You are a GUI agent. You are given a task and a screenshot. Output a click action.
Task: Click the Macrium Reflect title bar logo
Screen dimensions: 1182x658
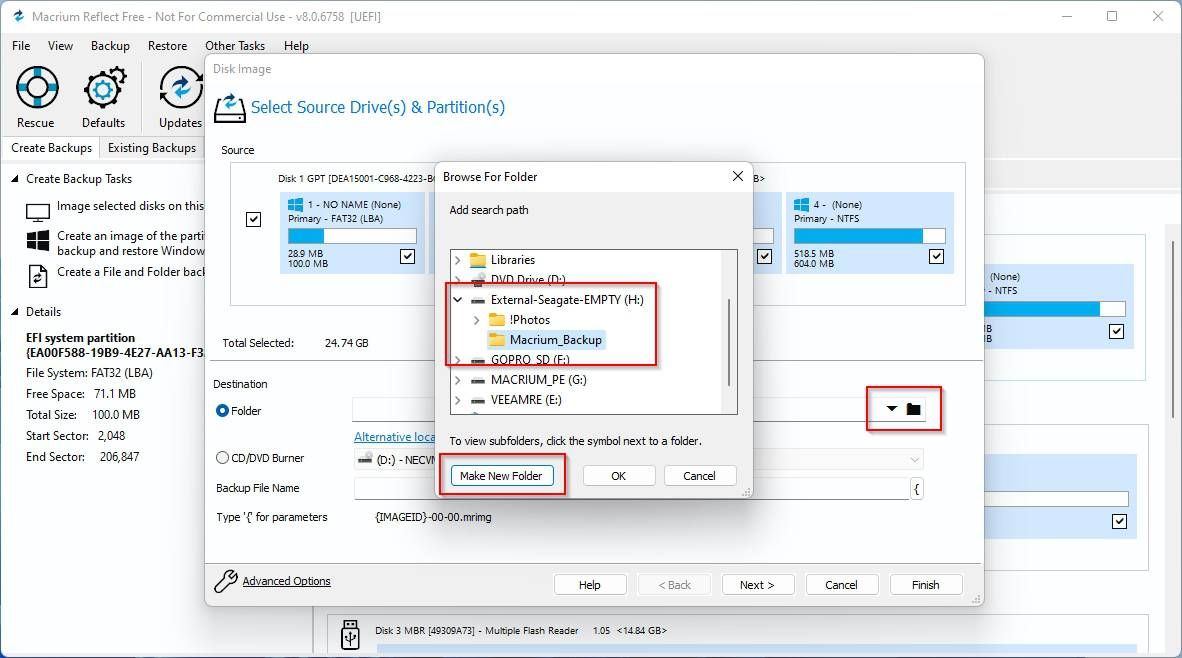pos(18,16)
